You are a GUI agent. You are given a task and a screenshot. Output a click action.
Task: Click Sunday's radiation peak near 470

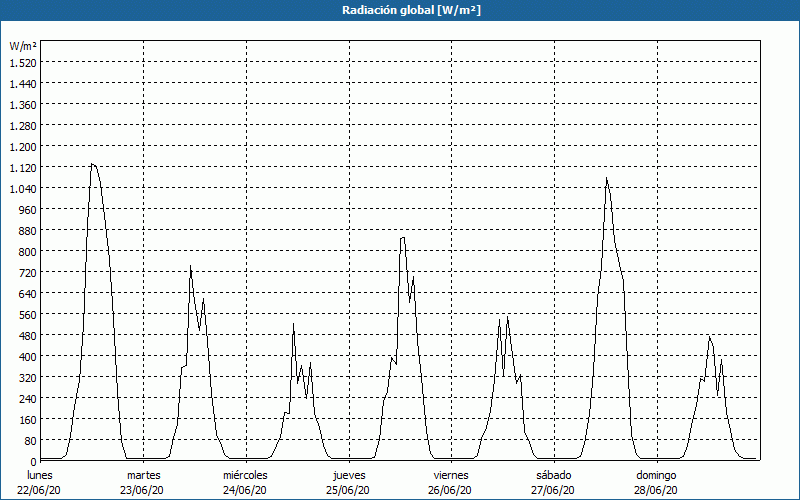[x=709, y=337]
